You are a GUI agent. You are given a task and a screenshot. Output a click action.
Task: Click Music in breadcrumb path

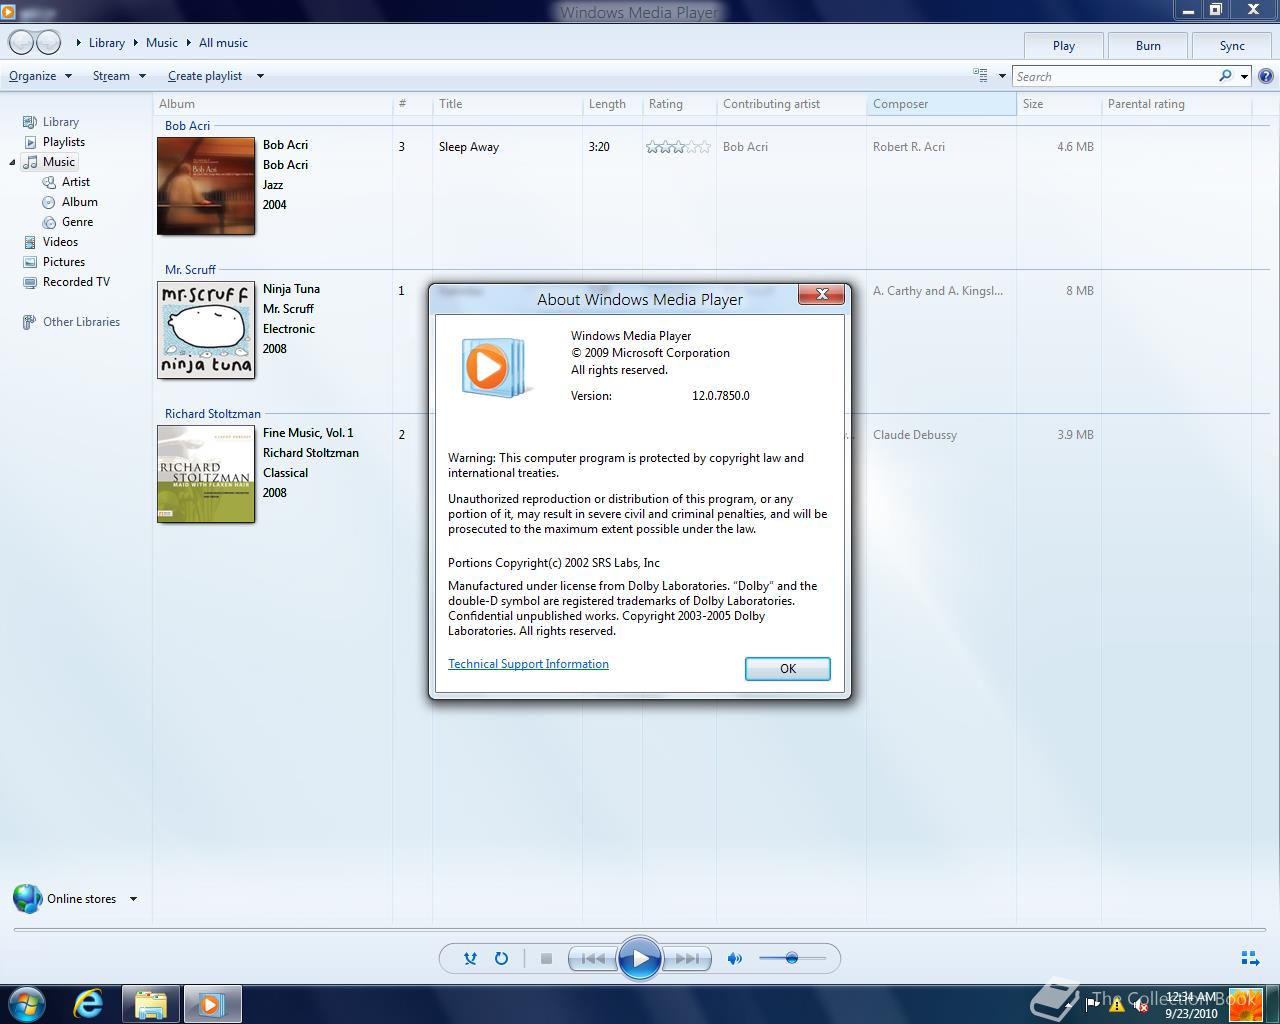pyautogui.click(x=162, y=43)
